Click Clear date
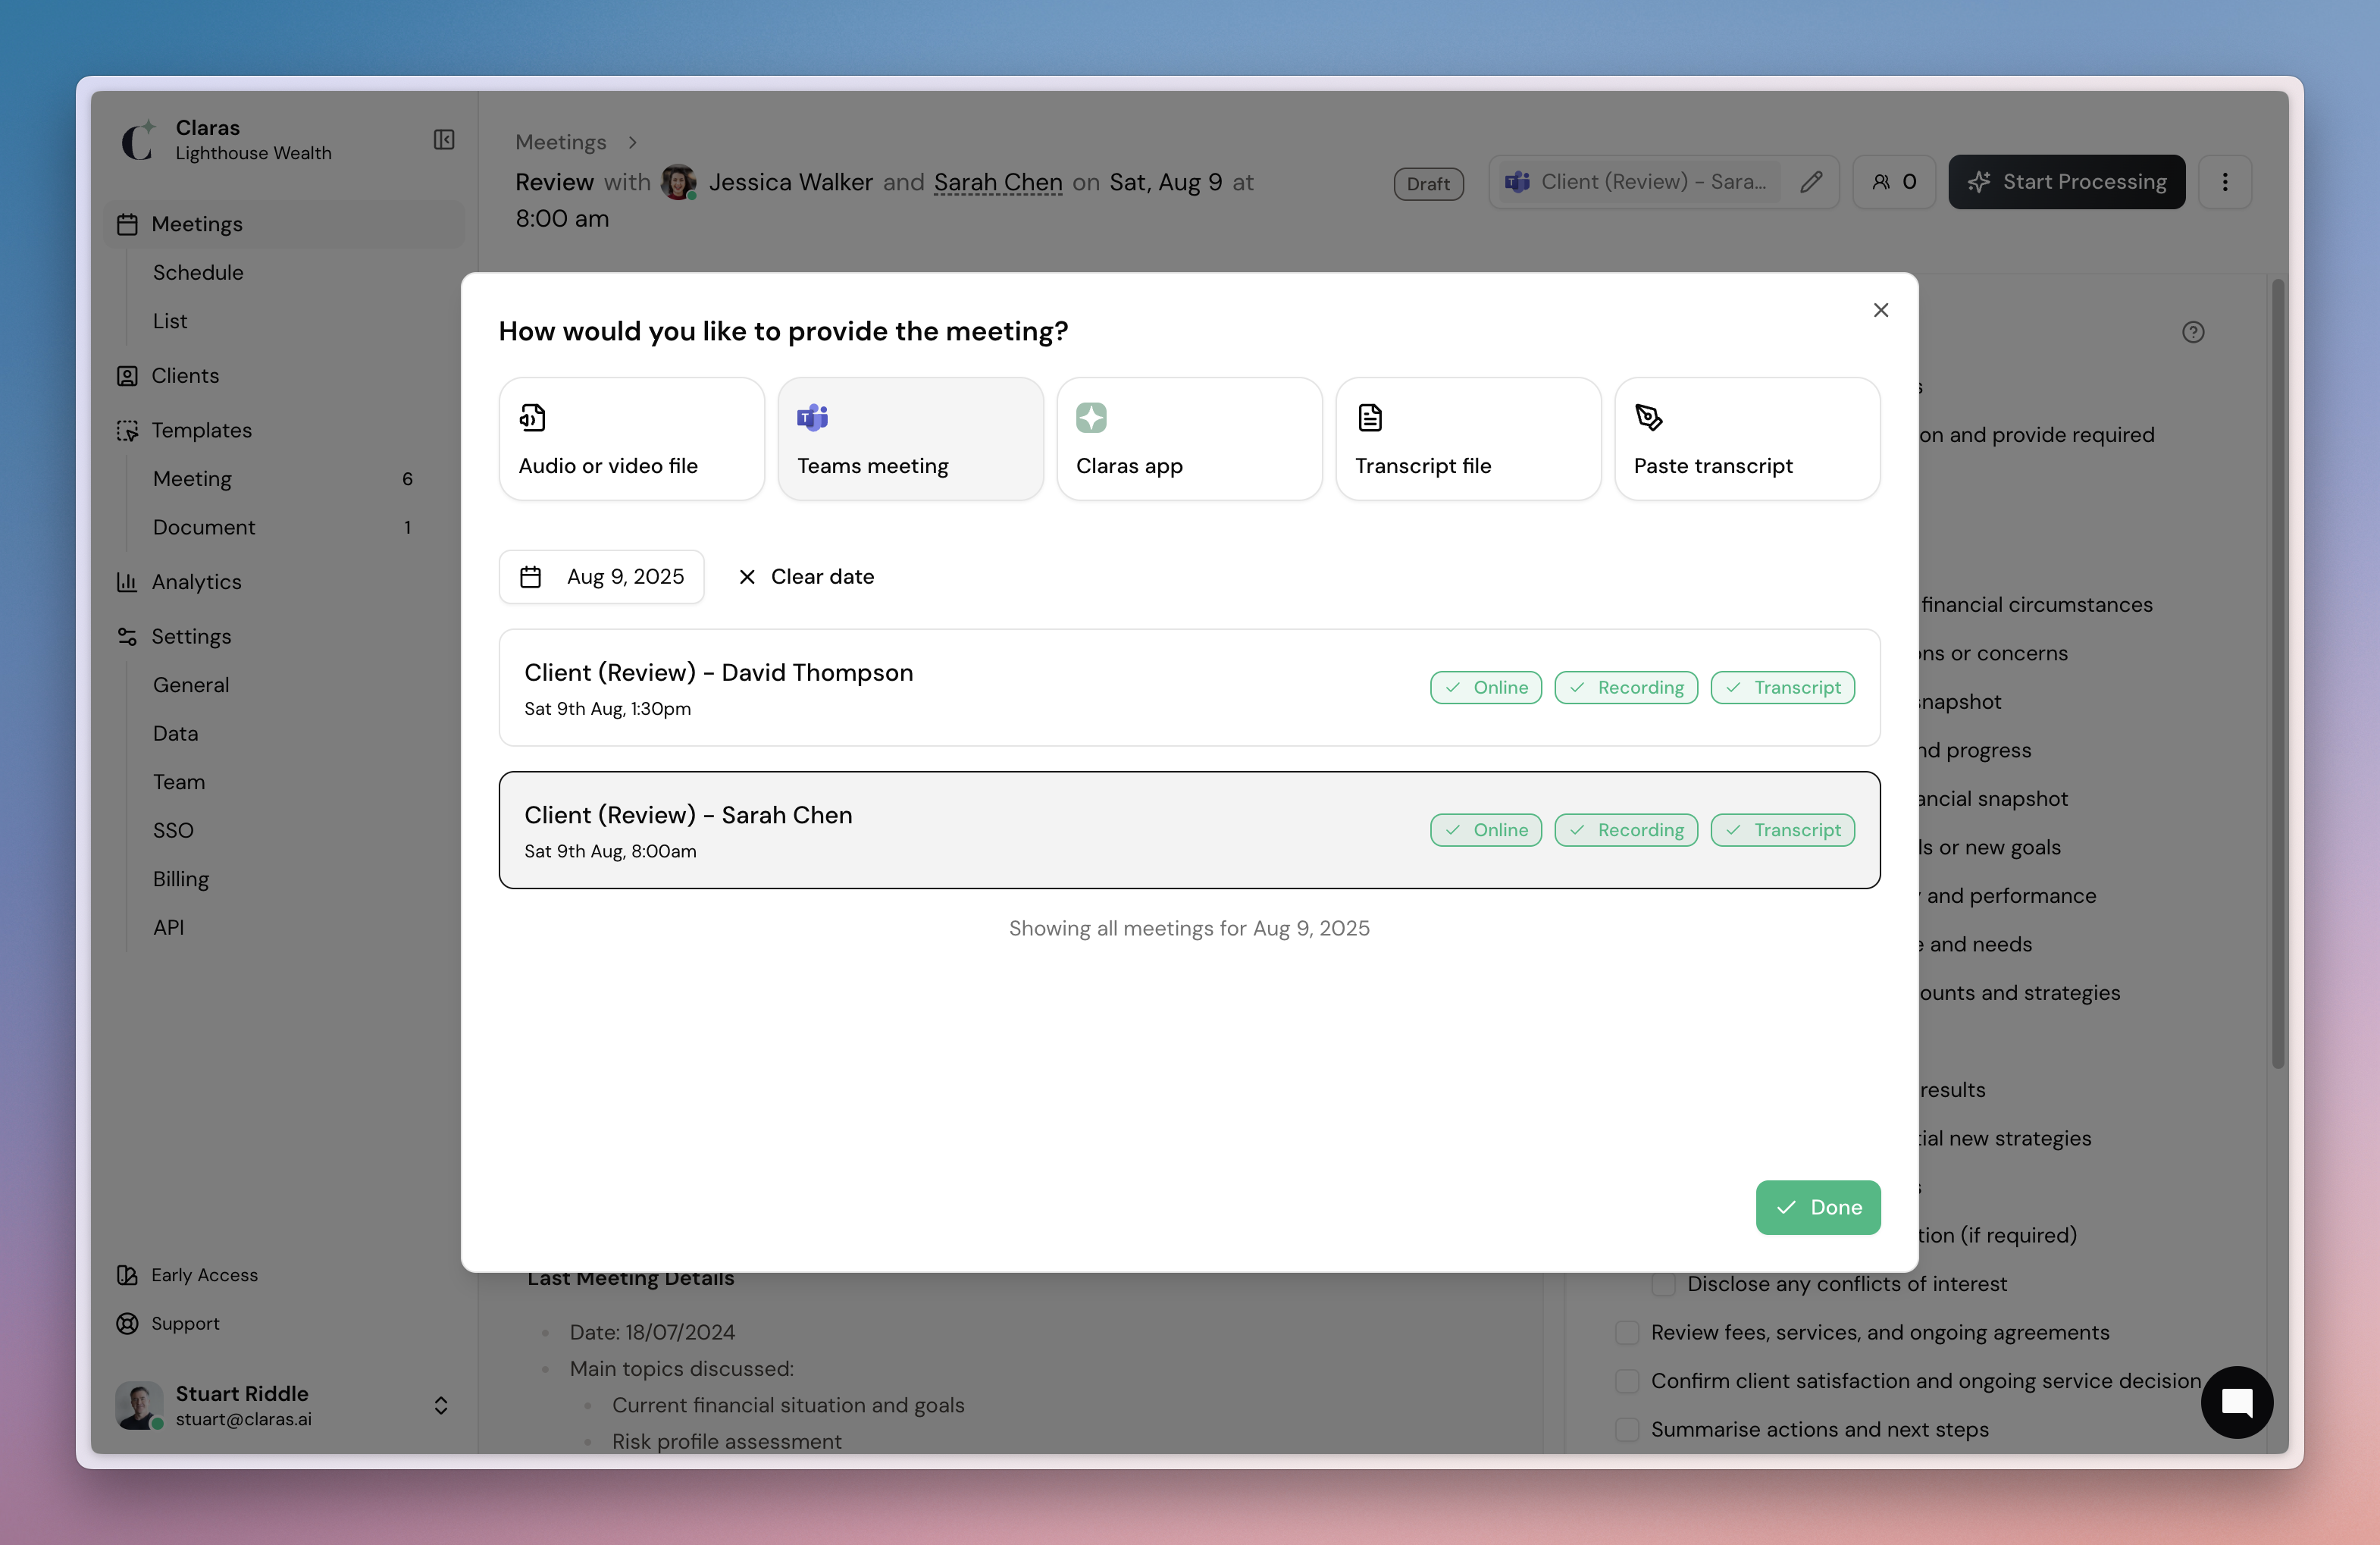This screenshot has height=1545, width=2380. pyautogui.click(x=806, y=577)
